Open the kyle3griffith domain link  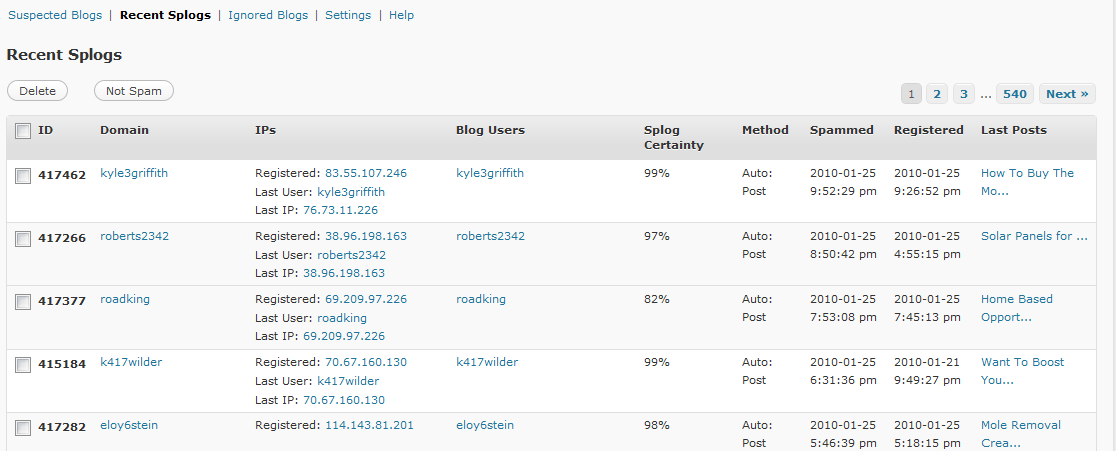134,173
